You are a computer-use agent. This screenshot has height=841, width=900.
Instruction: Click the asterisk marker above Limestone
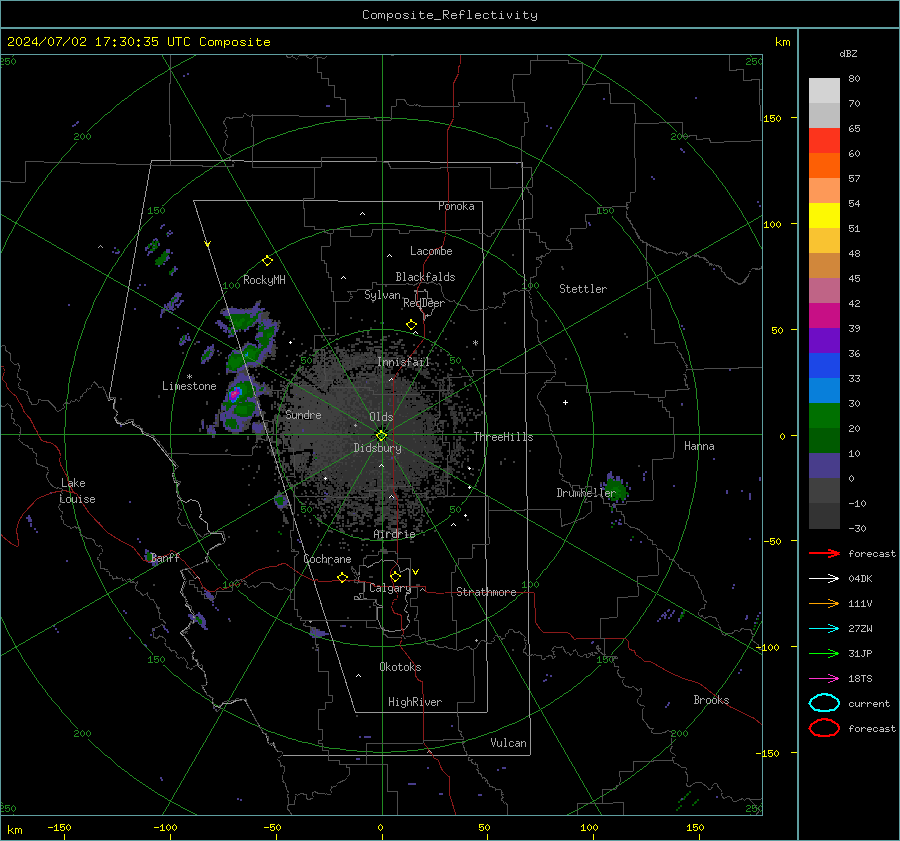pyautogui.click(x=189, y=377)
